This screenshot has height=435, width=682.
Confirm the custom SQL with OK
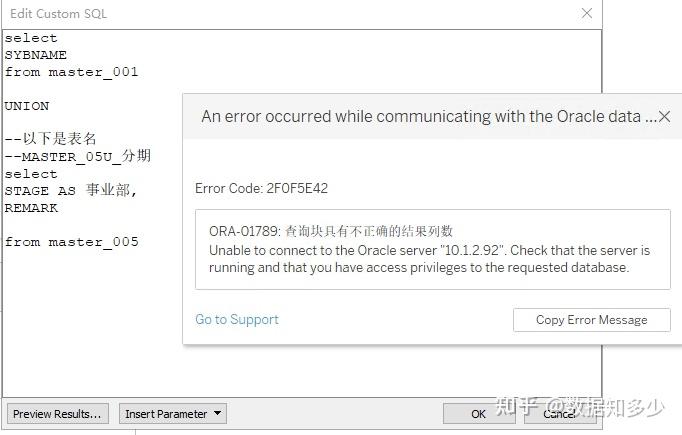[478, 414]
